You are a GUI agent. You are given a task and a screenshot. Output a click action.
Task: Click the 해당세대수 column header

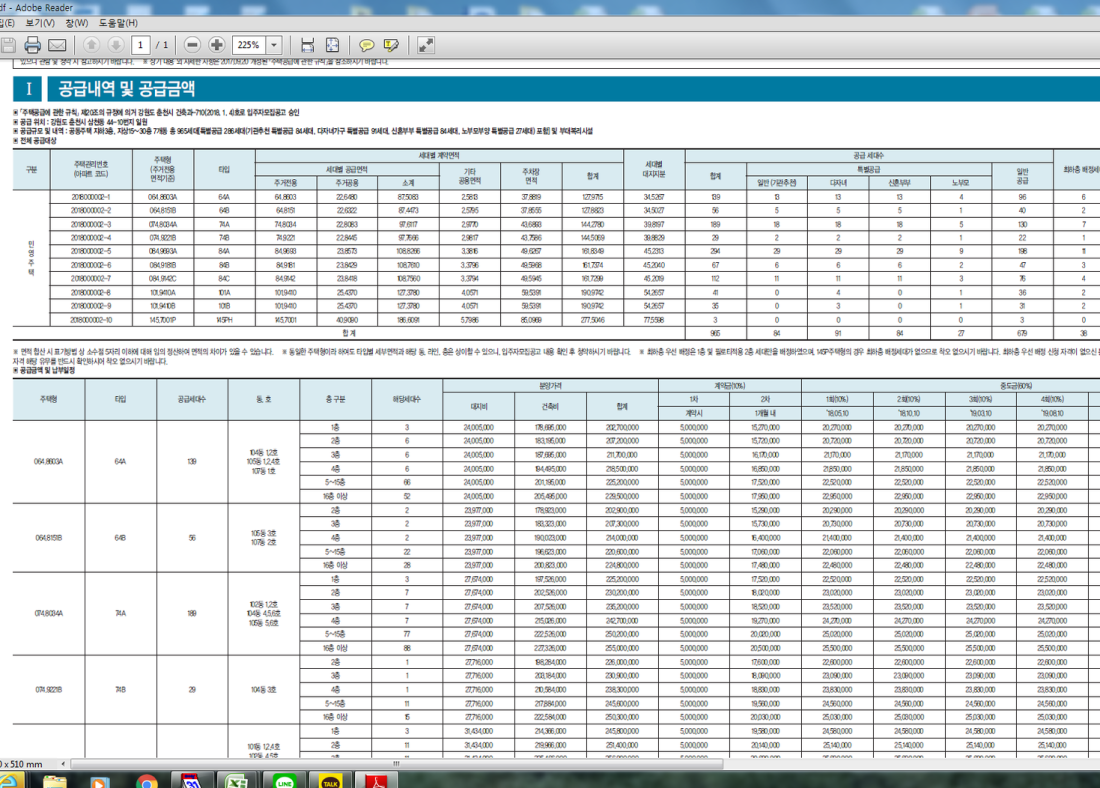click(x=407, y=399)
